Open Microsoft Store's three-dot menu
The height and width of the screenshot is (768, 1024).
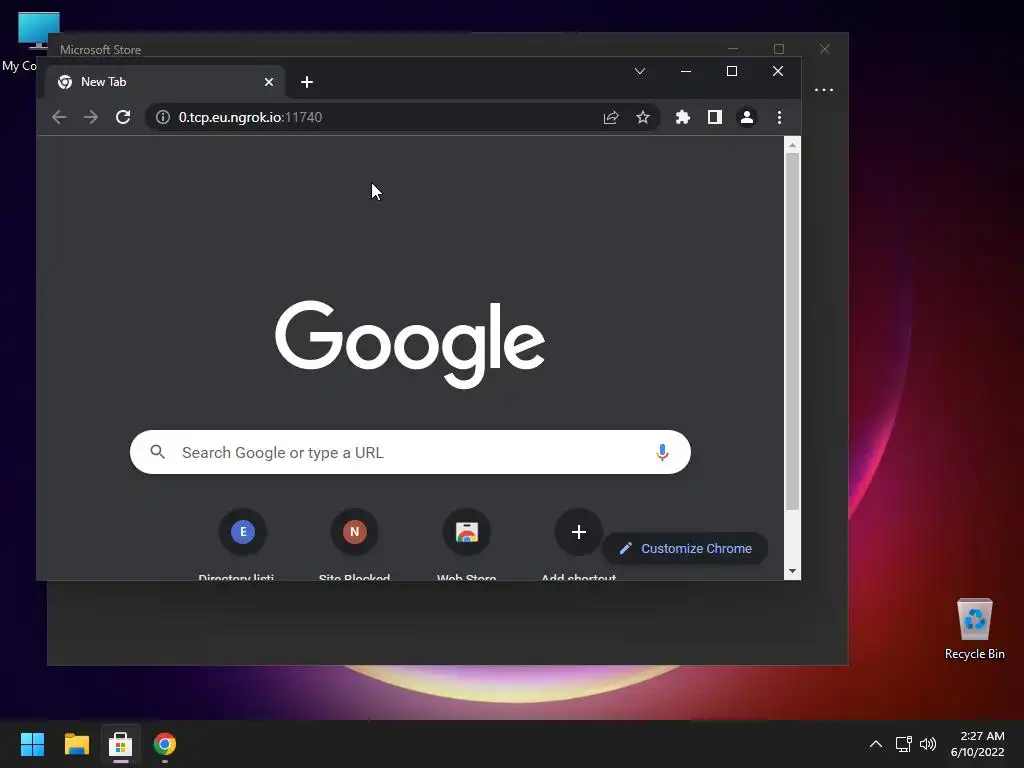[824, 90]
